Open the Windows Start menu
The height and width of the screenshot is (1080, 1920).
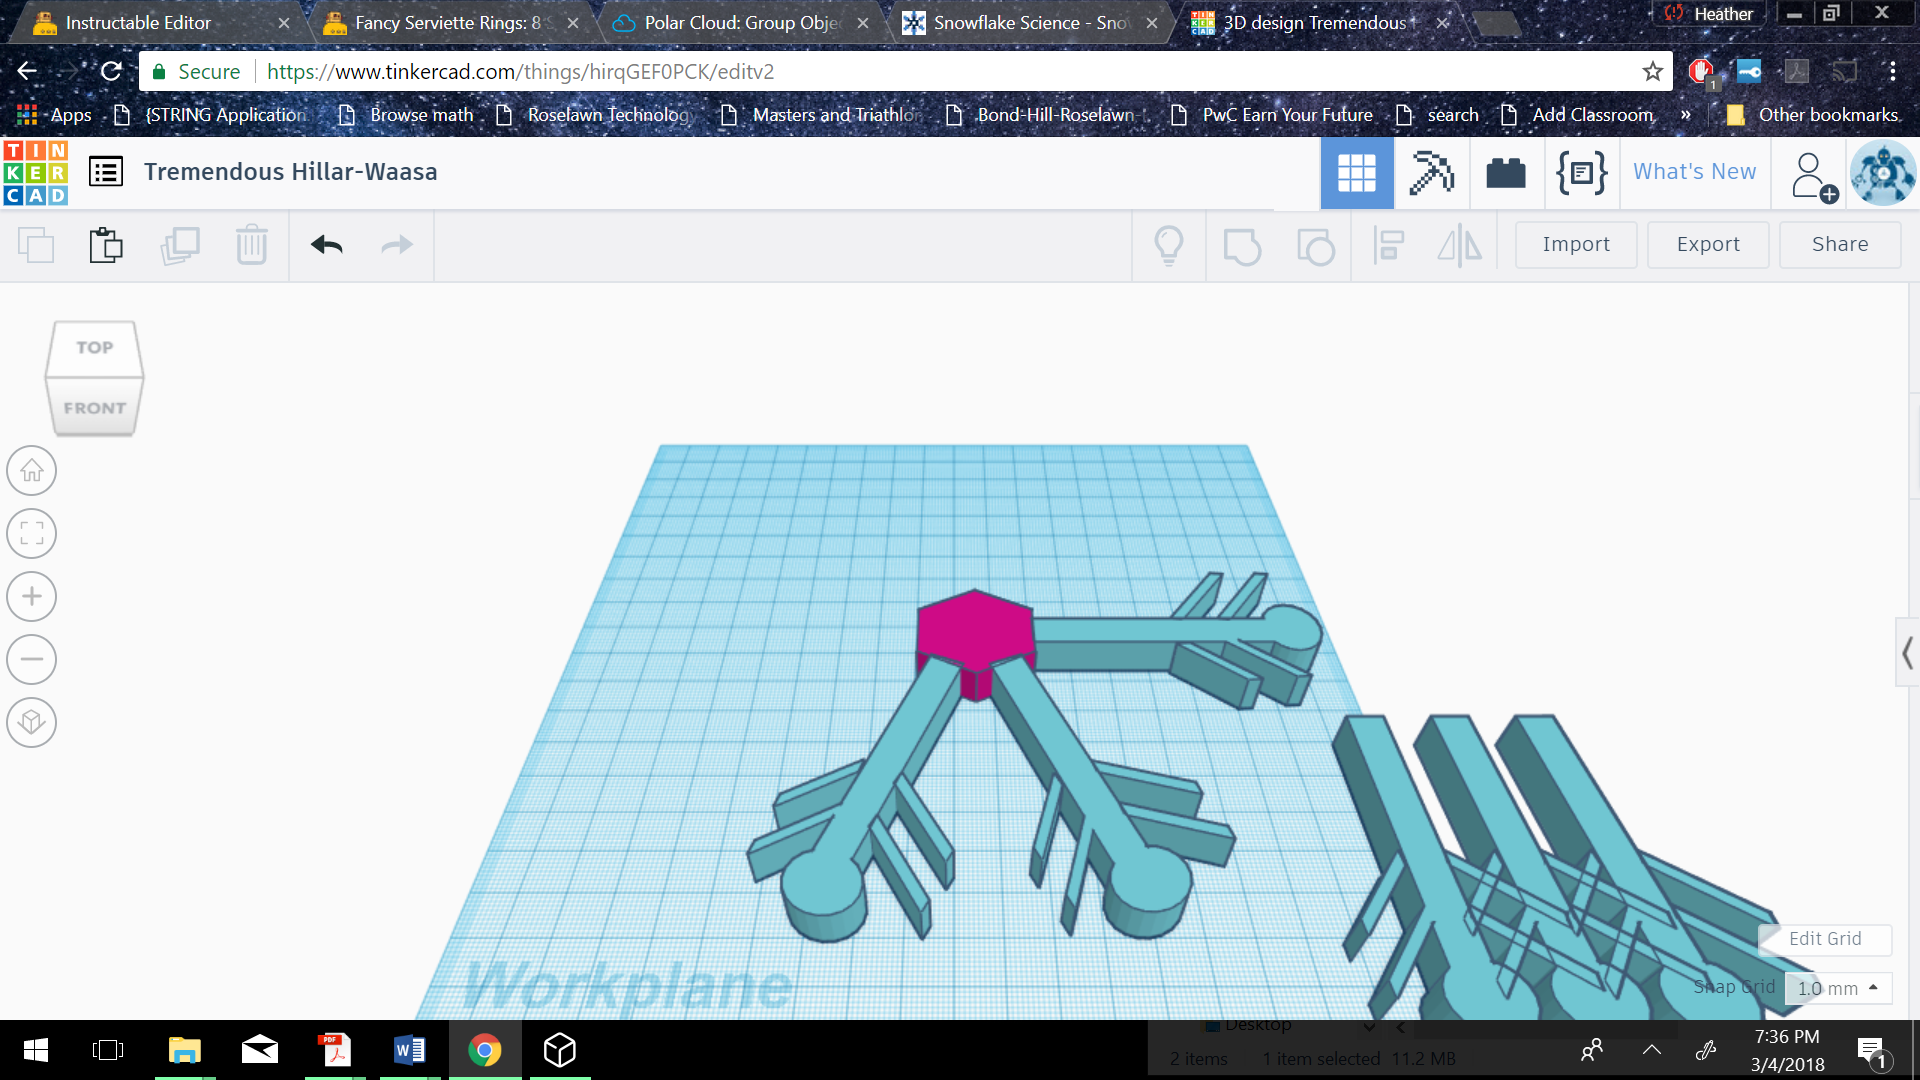point(35,1050)
